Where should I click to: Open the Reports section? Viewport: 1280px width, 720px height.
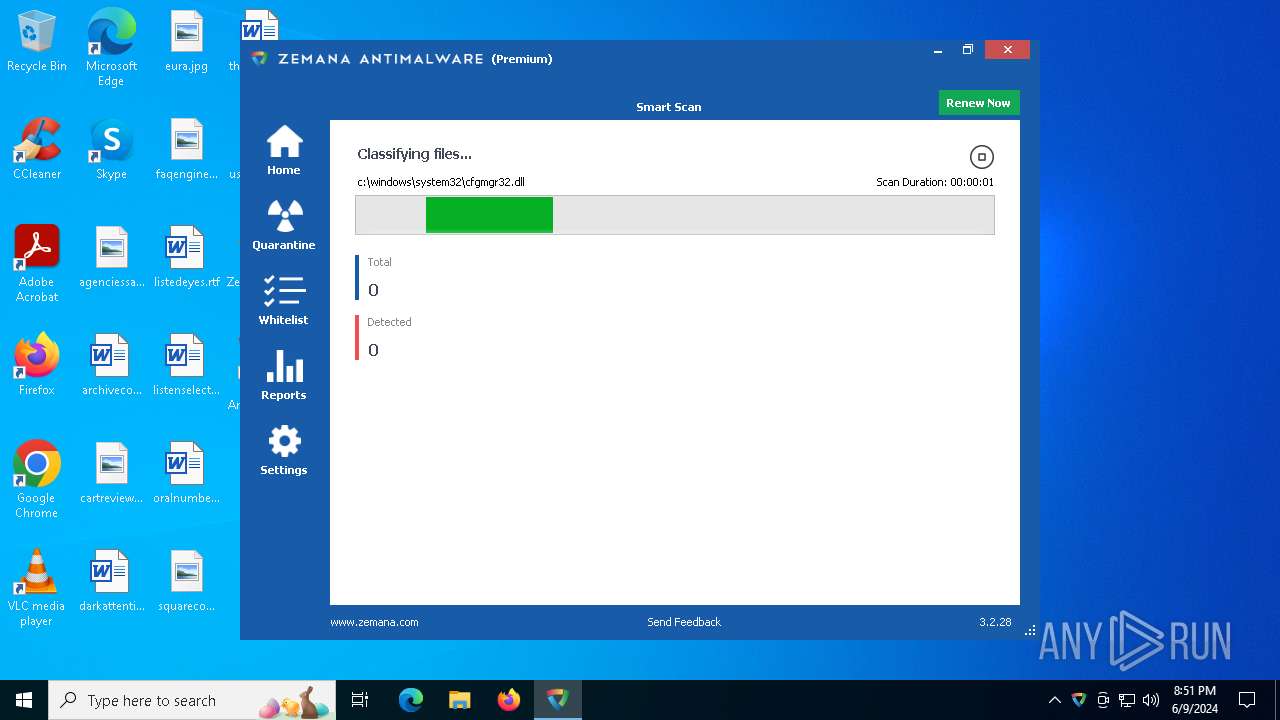[x=284, y=376]
